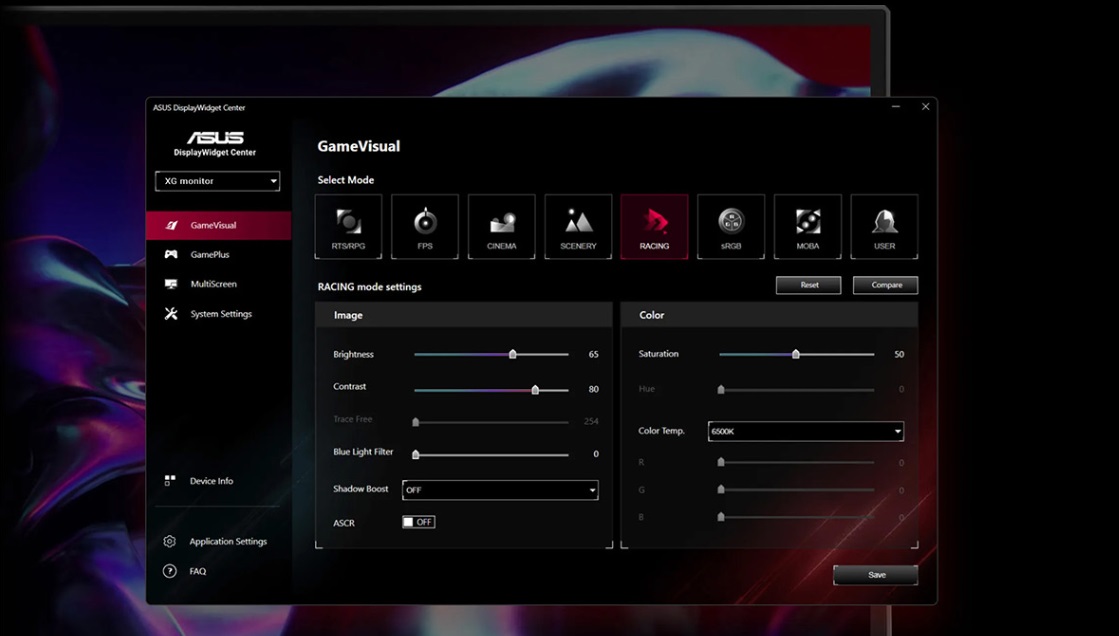This screenshot has width=1119, height=636.
Task: Pick the SCENERY mode icon
Action: (x=578, y=226)
